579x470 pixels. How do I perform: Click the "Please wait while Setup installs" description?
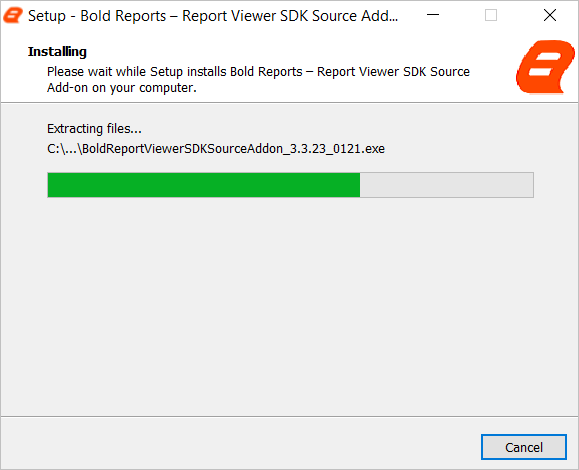[x=258, y=79]
